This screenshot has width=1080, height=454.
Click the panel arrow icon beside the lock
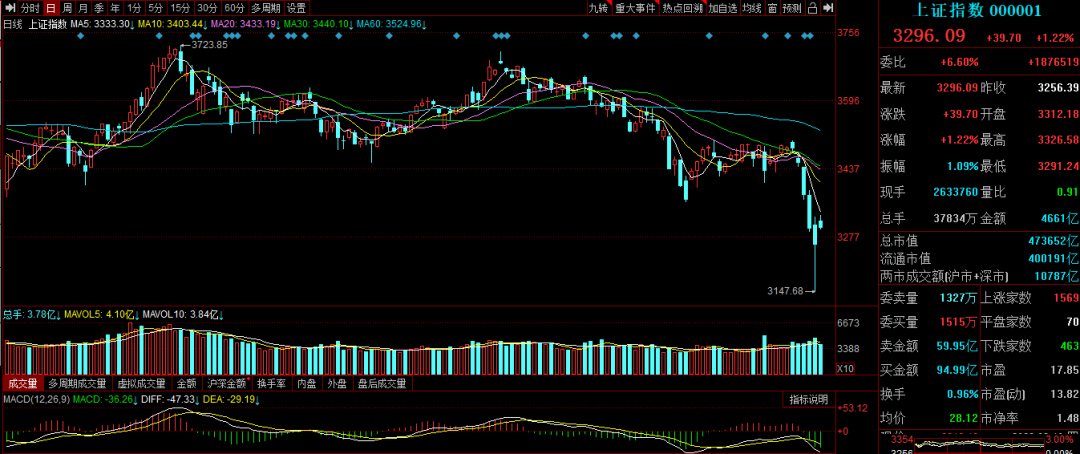click(828, 8)
